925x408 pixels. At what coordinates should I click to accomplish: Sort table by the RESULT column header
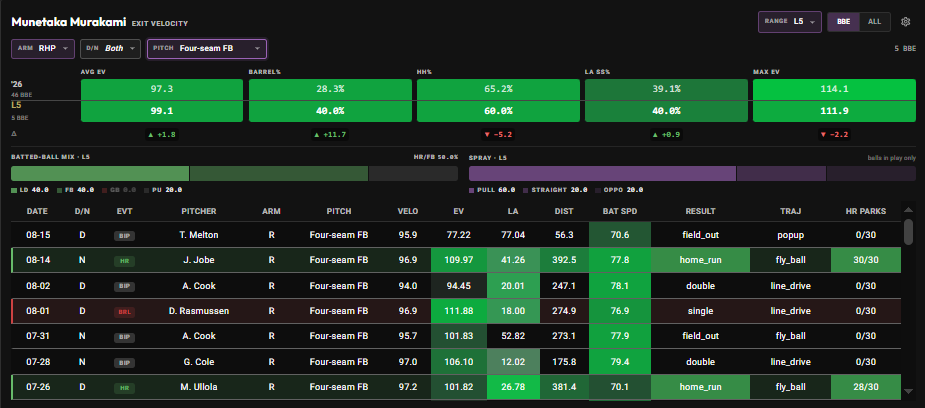700,211
